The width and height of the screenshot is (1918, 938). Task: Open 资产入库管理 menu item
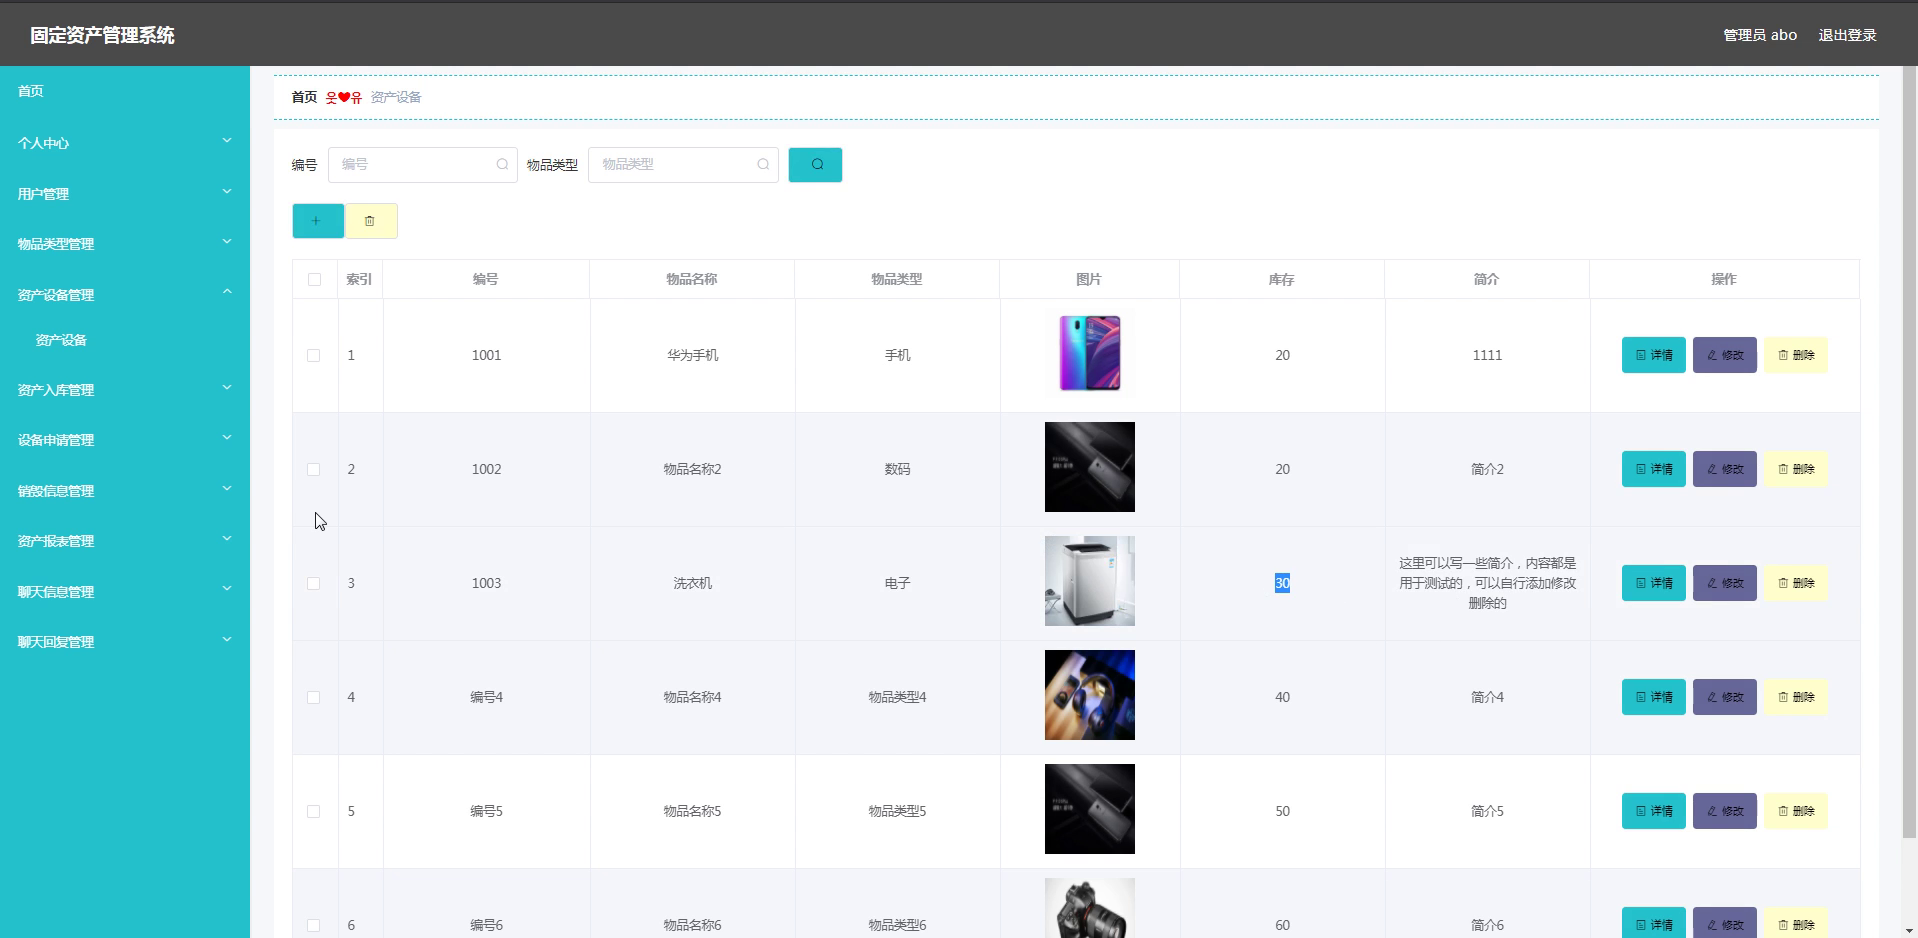[125, 390]
